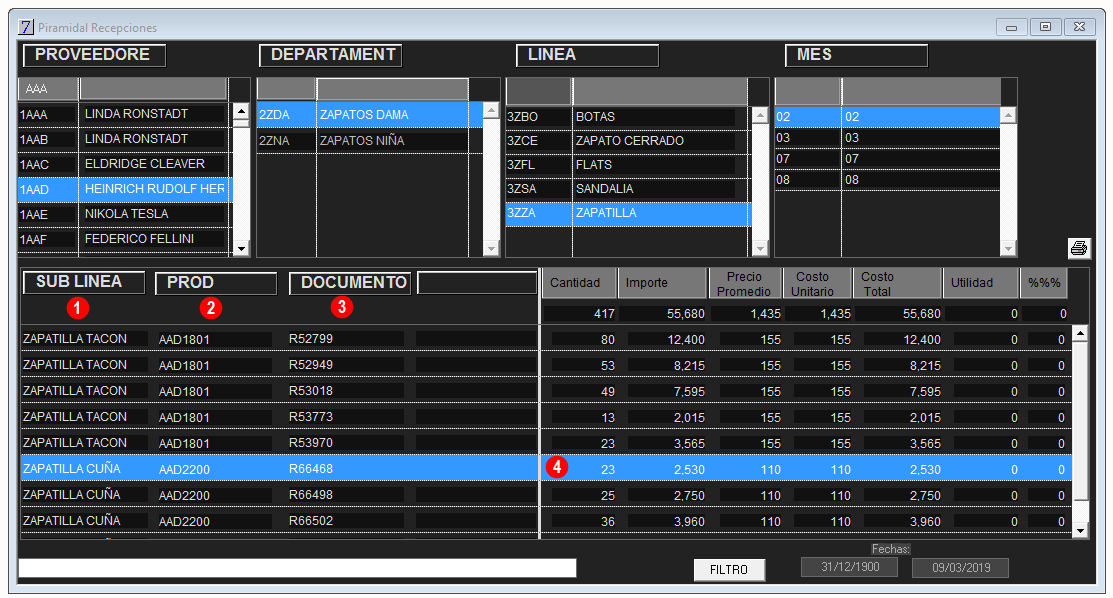Viewport: 1113px width, 598px height.
Task: Select supplier 1AAA LINDA RONSTADT
Action: (124, 114)
